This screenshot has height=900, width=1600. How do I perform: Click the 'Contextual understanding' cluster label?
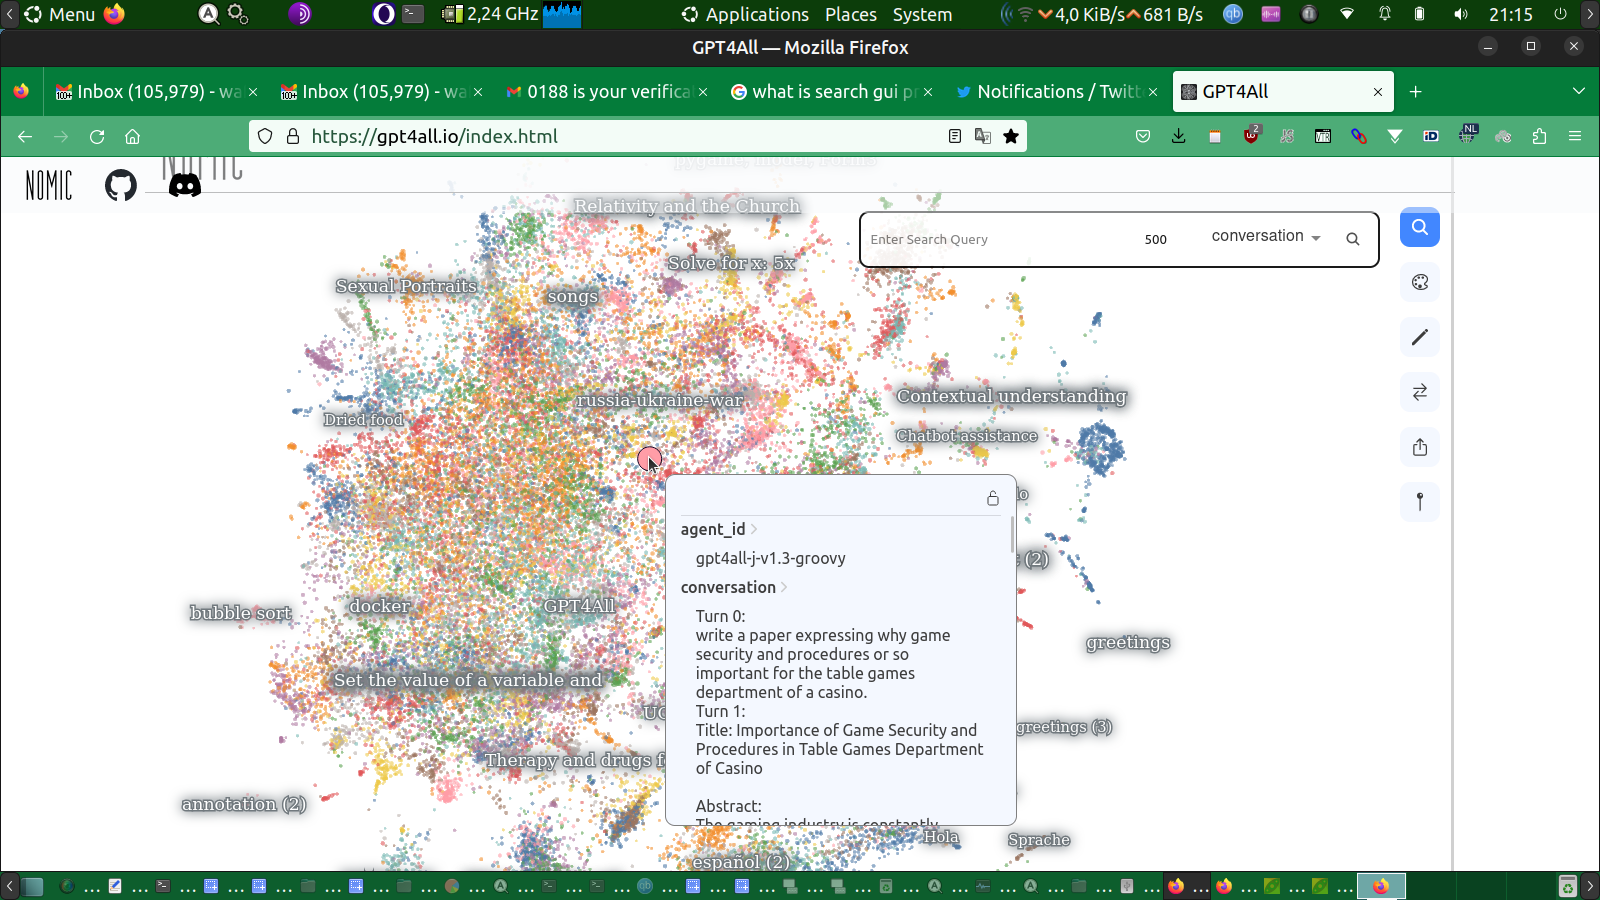click(1011, 396)
